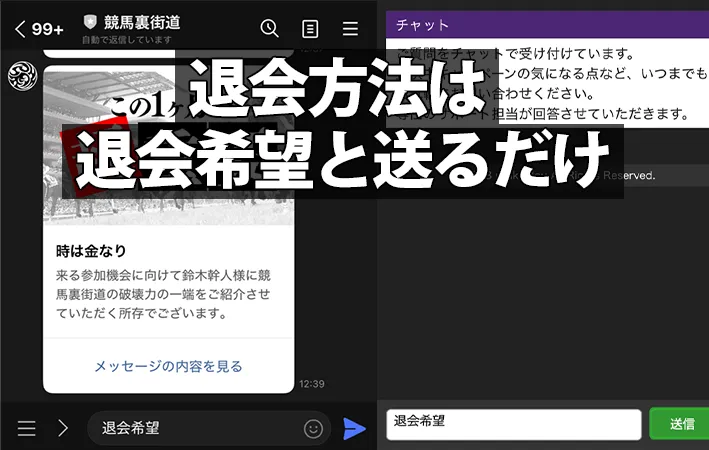
Task: Click the LINE message input containing 退会希望
Action: (208, 428)
